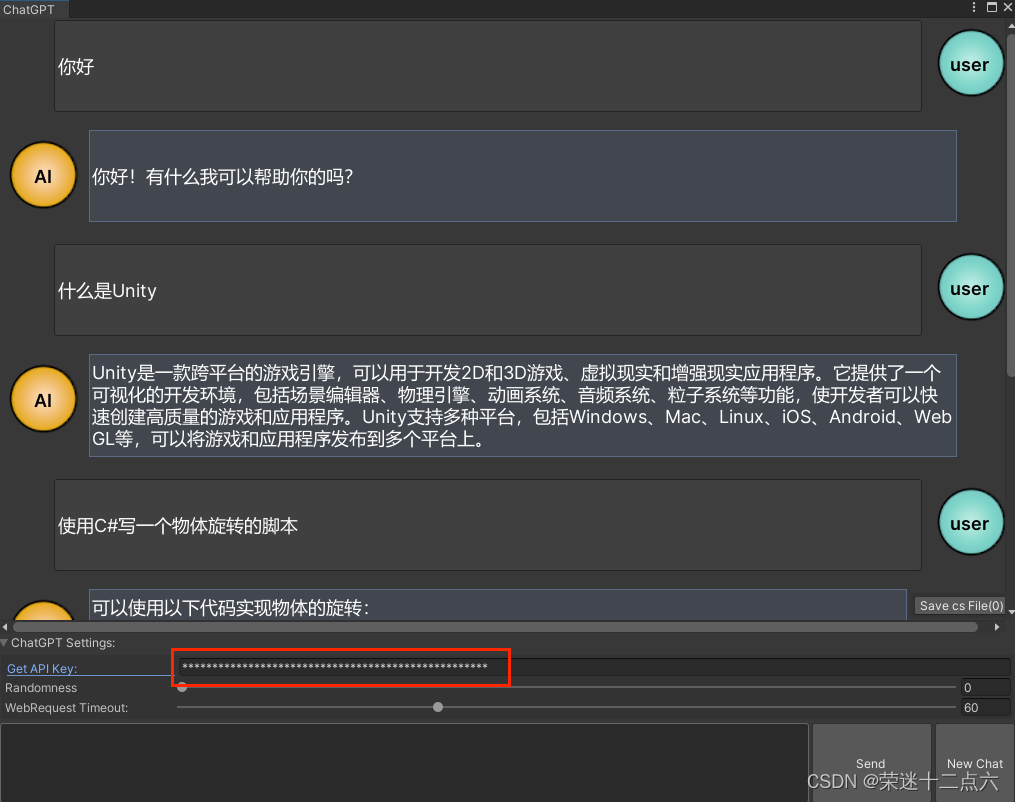Click the user avatar beside 你好 message
Image resolution: width=1015 pixels, height=802 pixels.
970,64
